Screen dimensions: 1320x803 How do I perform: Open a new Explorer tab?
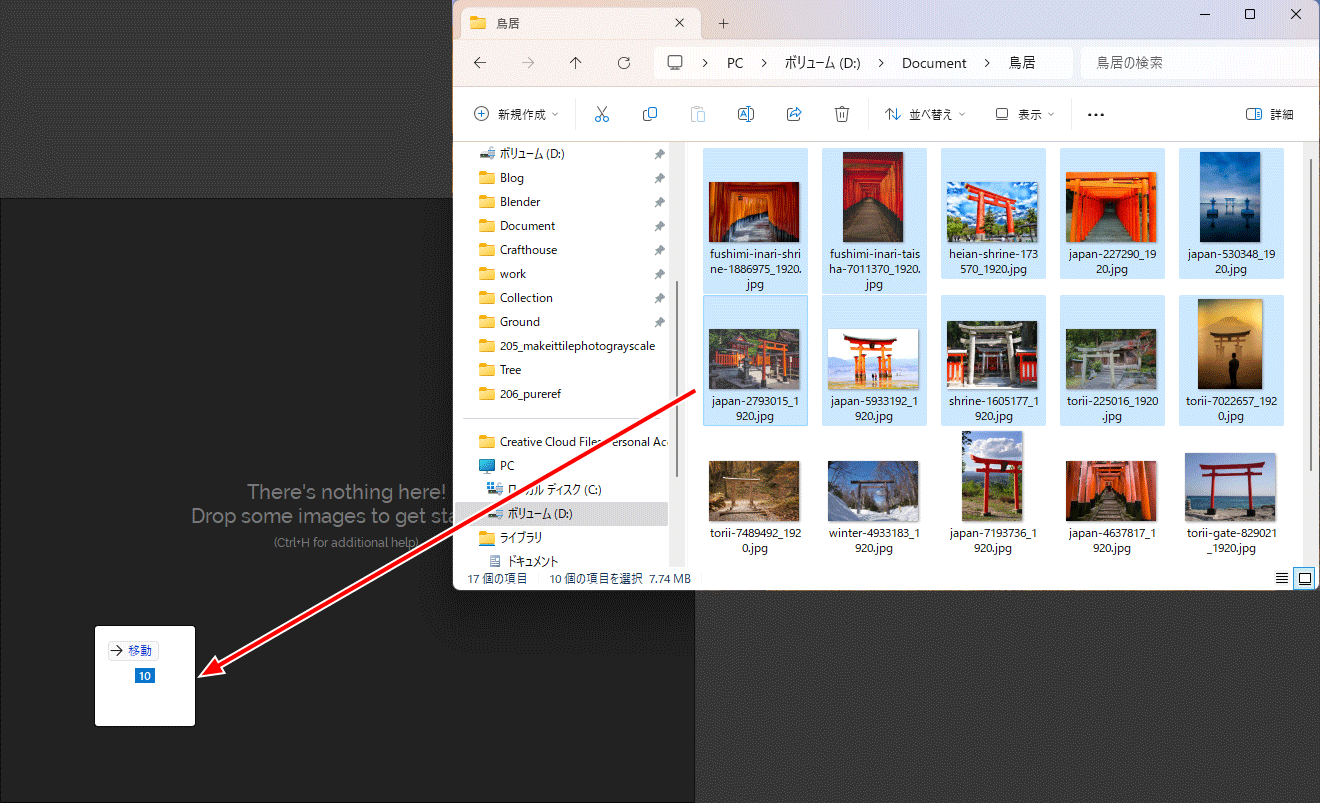[723, 22]
